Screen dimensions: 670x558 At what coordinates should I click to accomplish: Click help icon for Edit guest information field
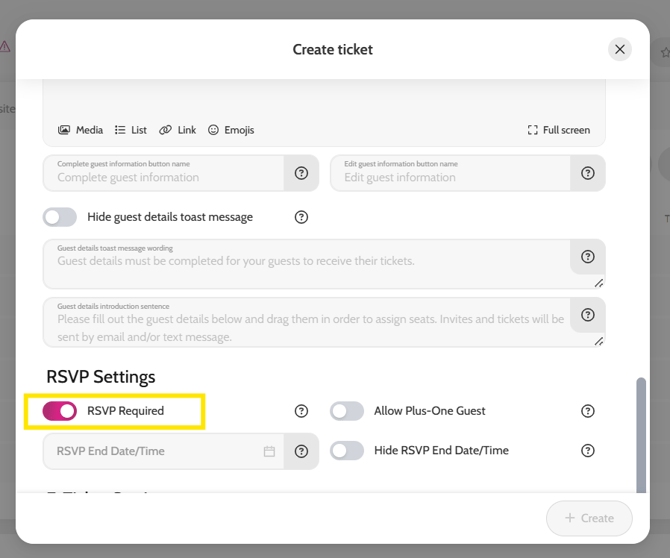pyautogui.click(x=588, y=173)
